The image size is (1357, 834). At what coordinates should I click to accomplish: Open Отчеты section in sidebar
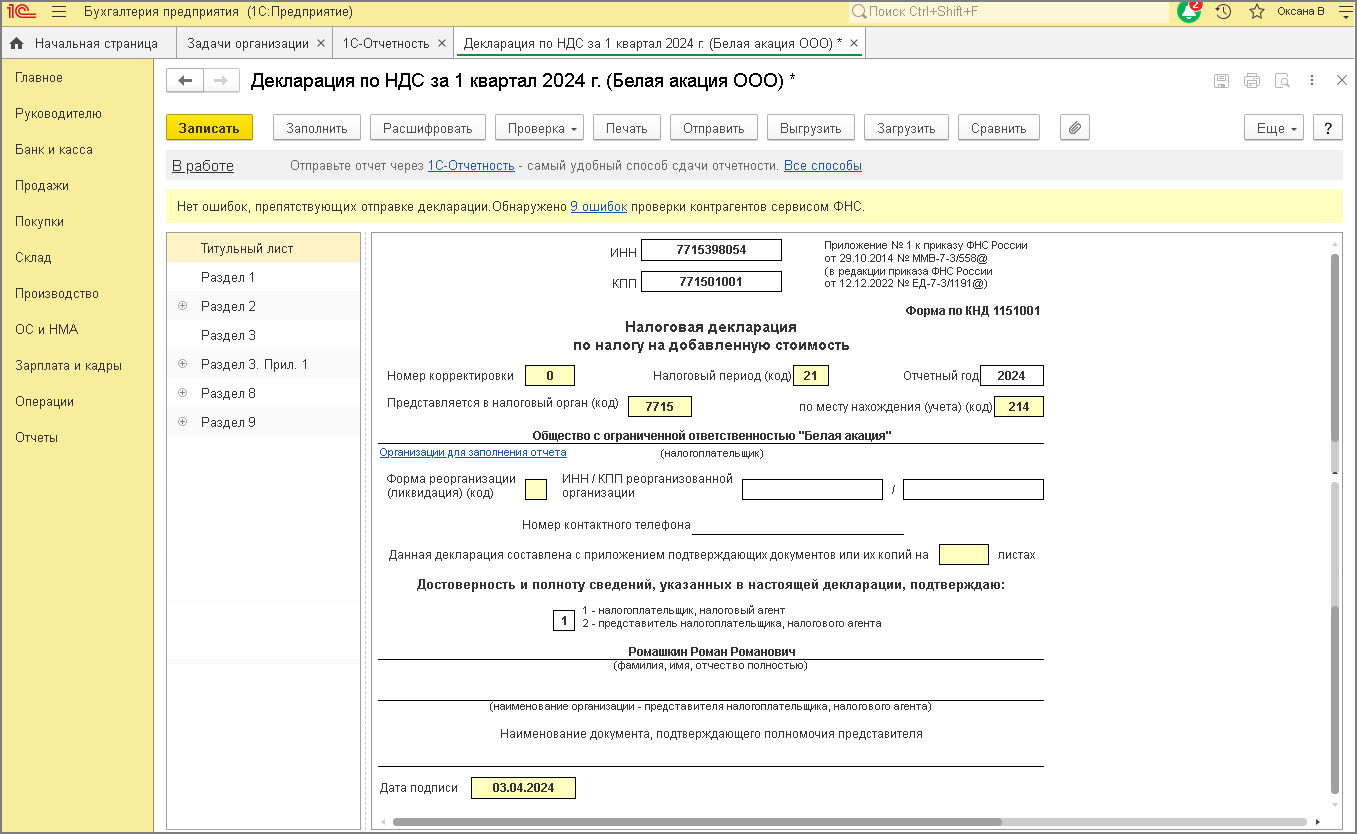pyautogui.click(x=36, y=438)
